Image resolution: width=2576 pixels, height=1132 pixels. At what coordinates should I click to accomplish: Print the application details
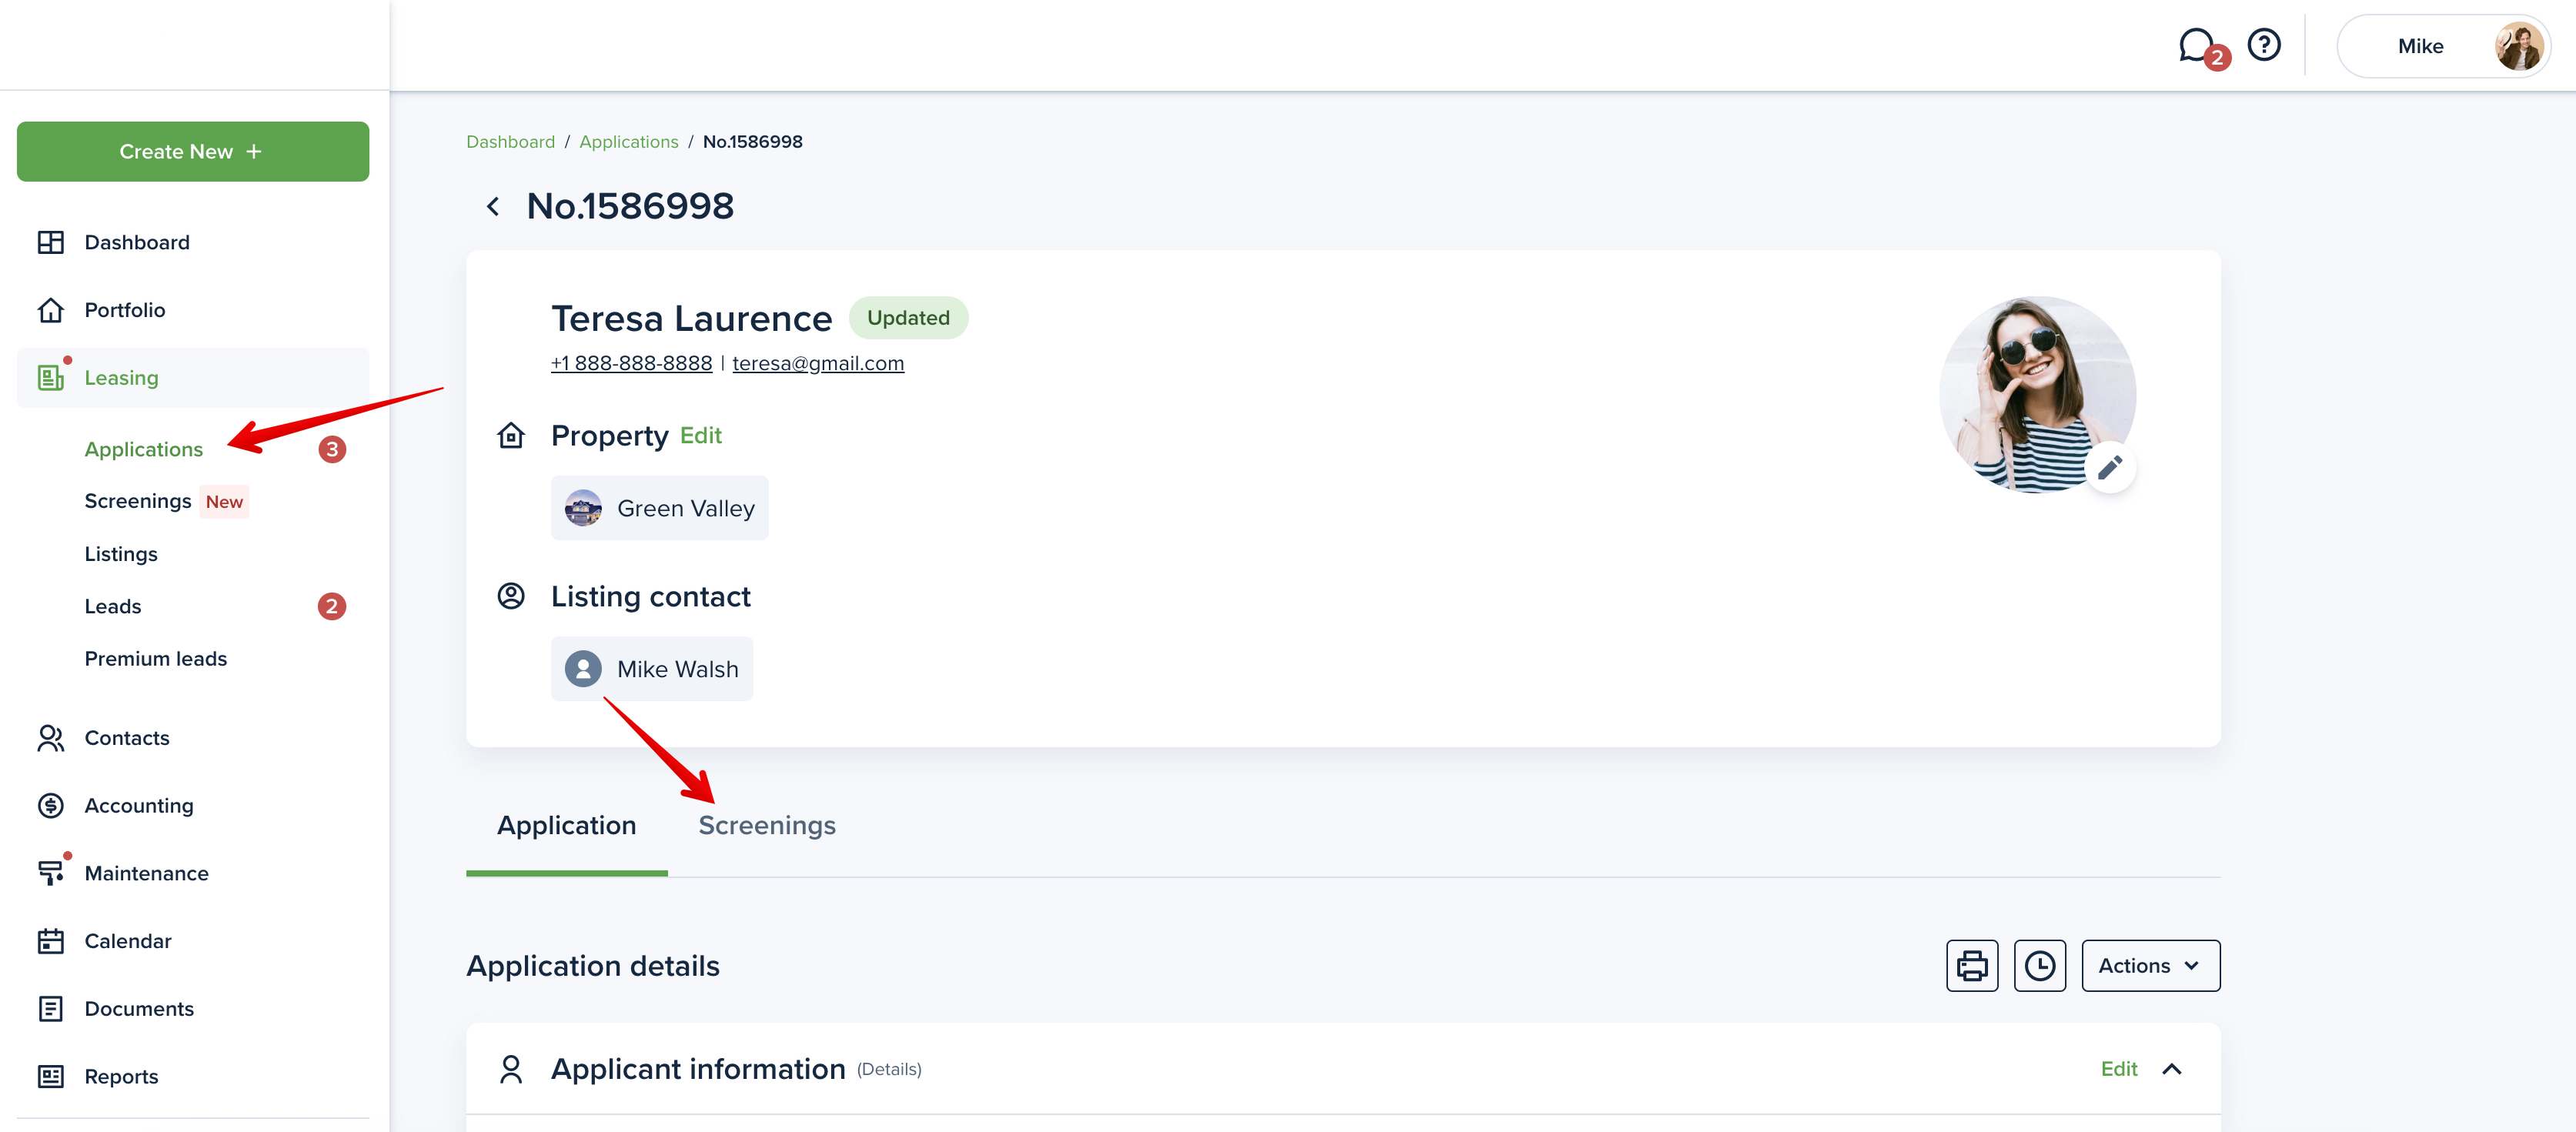(1972, 965)
